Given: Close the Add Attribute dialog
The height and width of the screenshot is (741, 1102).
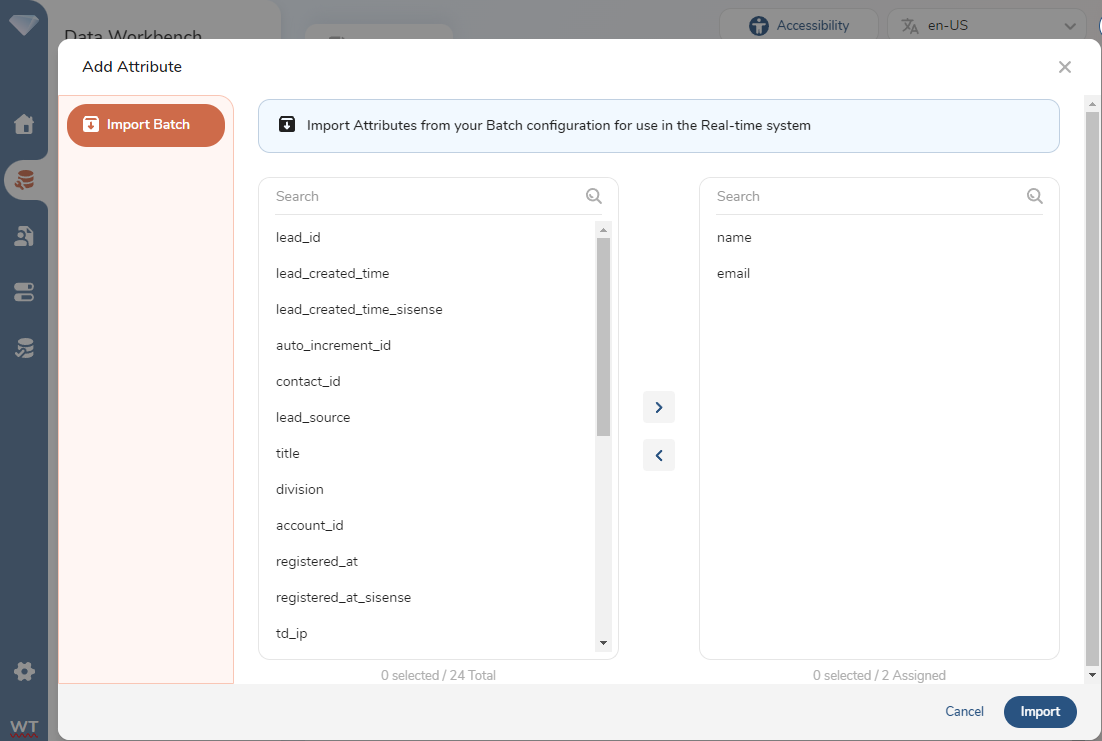Looking at the screenshot, I should [1064, 67].
